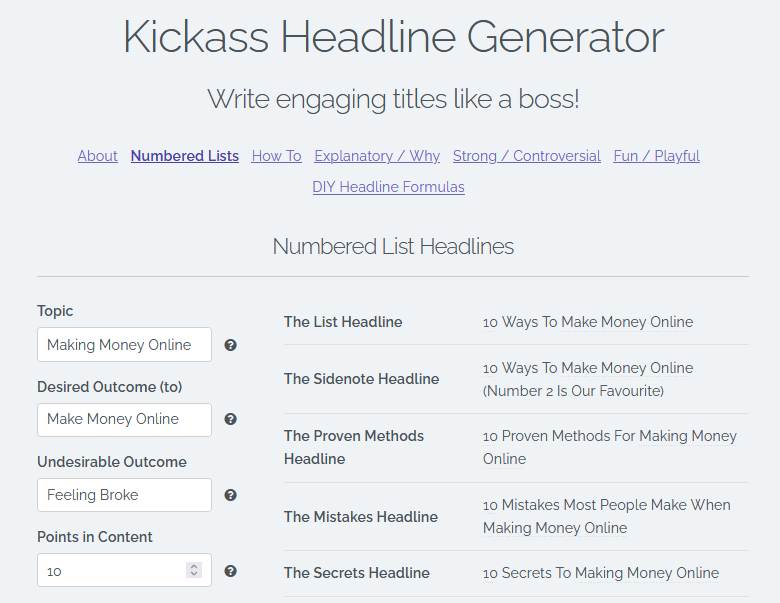
Task: Open the About link
Action: pyautogui.click(x=98, y=156)
